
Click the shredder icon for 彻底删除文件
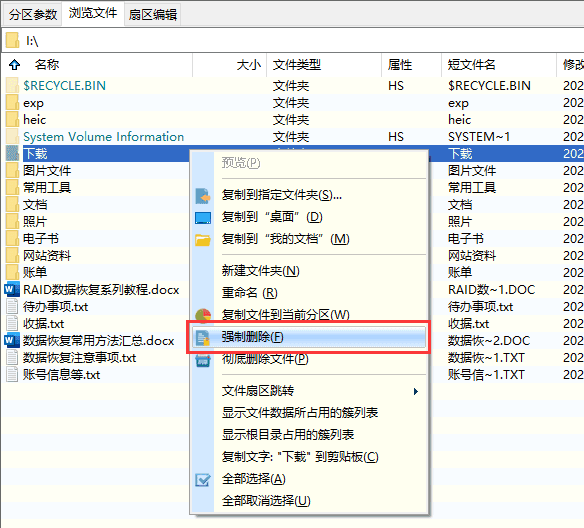pos(203,360)
